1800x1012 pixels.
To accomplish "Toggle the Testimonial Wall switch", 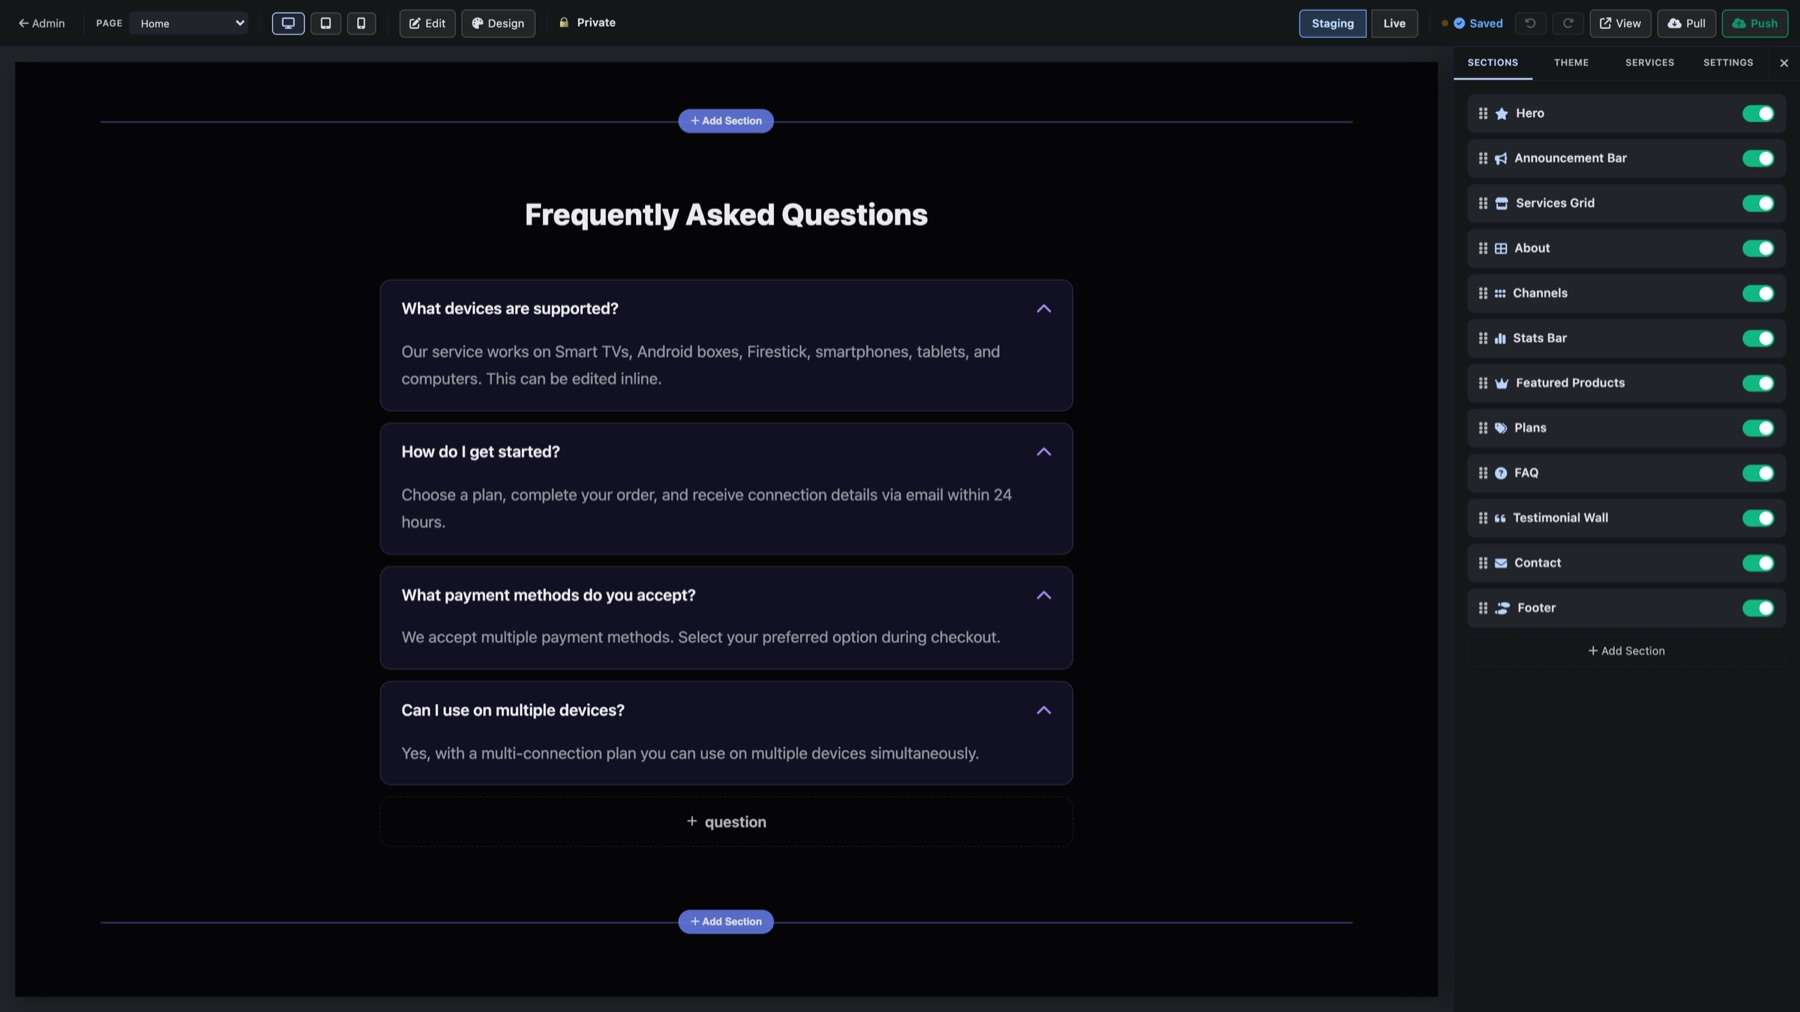I will (1758, 519).
